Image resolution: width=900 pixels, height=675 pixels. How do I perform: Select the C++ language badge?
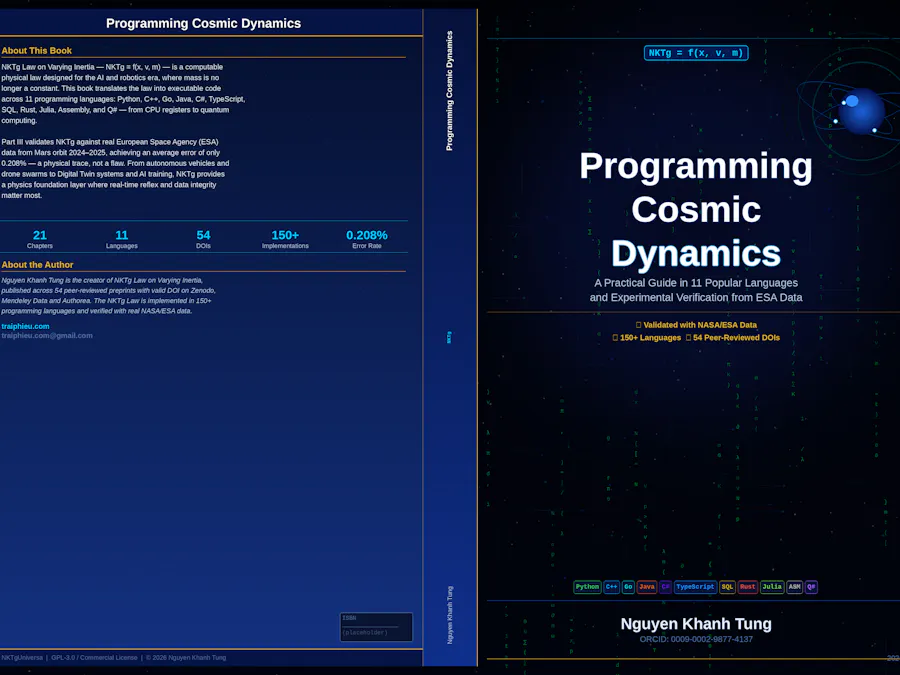coord(612,587)
